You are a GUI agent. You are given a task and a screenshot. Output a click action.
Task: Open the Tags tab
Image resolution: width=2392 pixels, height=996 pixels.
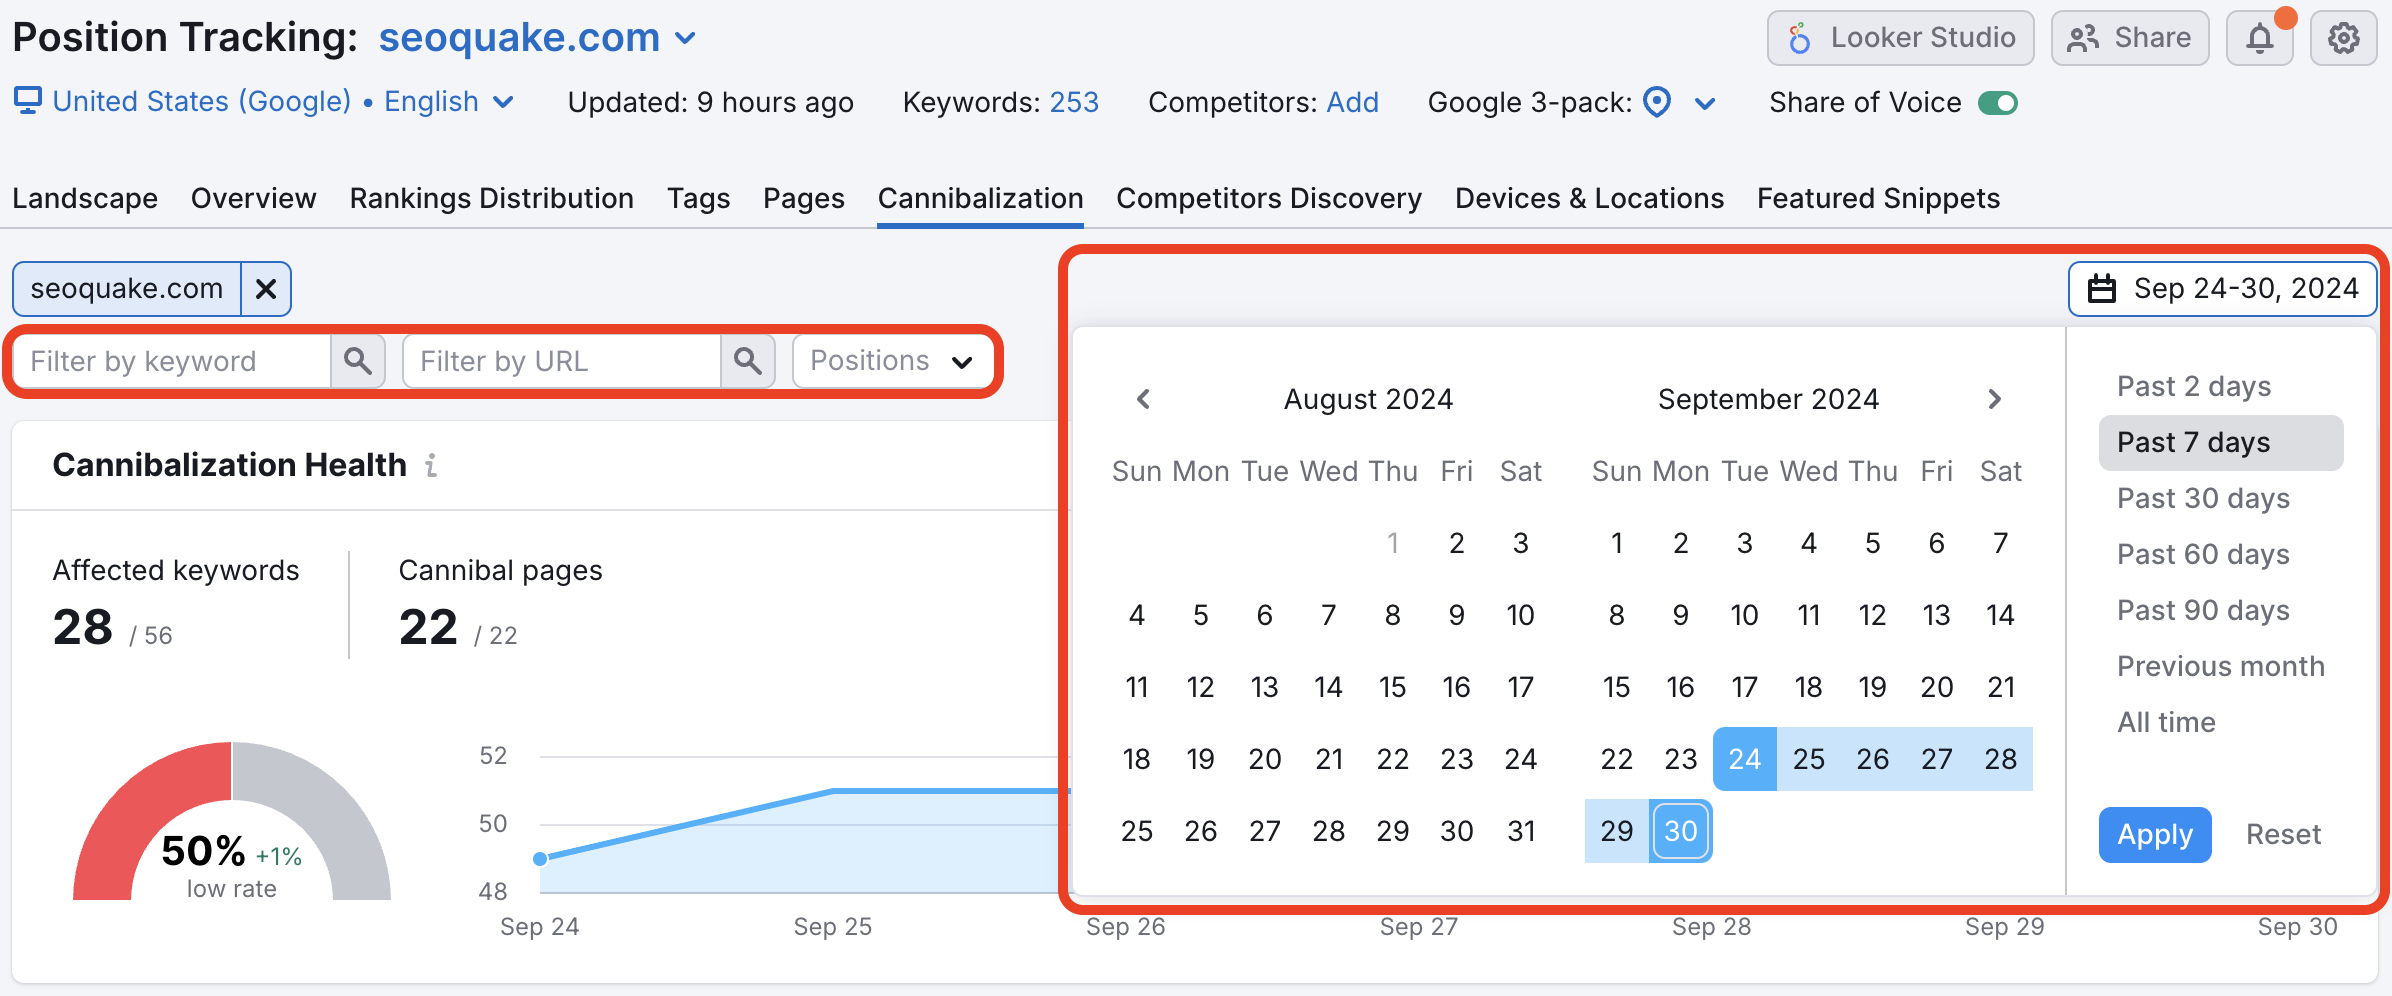(x=699, y=198)
